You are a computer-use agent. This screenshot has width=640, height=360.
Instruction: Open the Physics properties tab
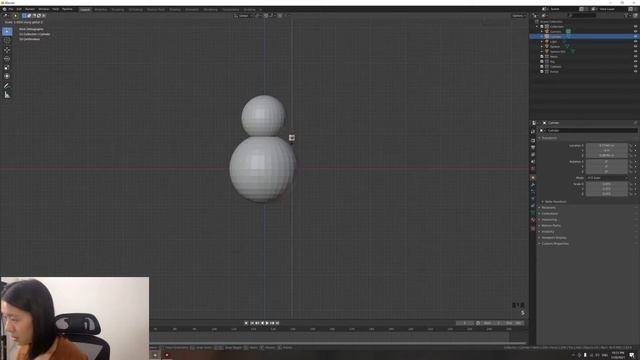coord(533,199)
